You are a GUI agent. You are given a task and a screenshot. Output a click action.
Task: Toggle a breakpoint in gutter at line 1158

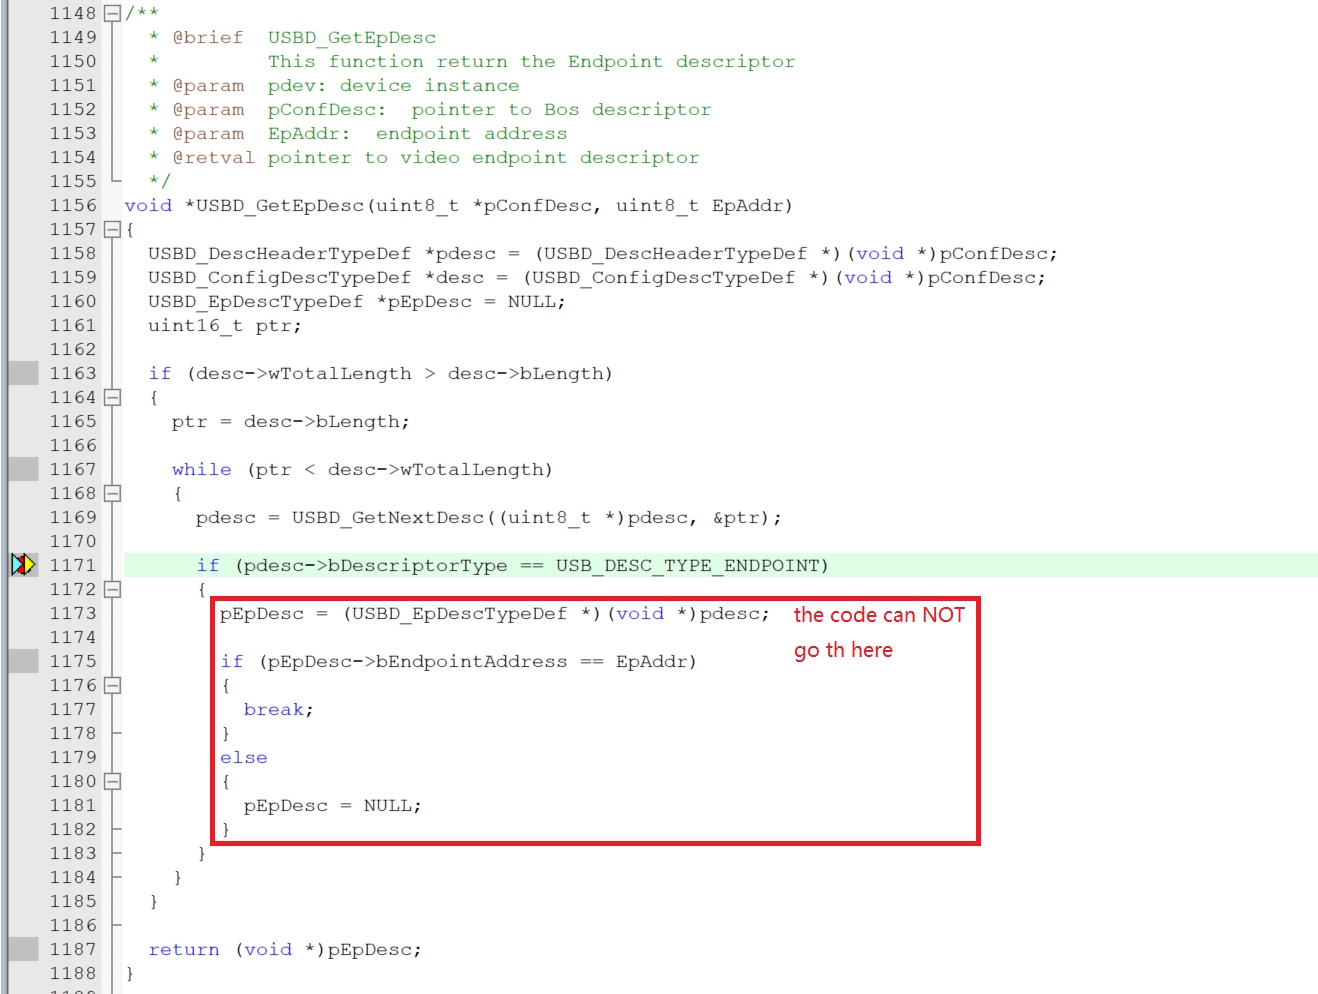click(x=22, y=252)
